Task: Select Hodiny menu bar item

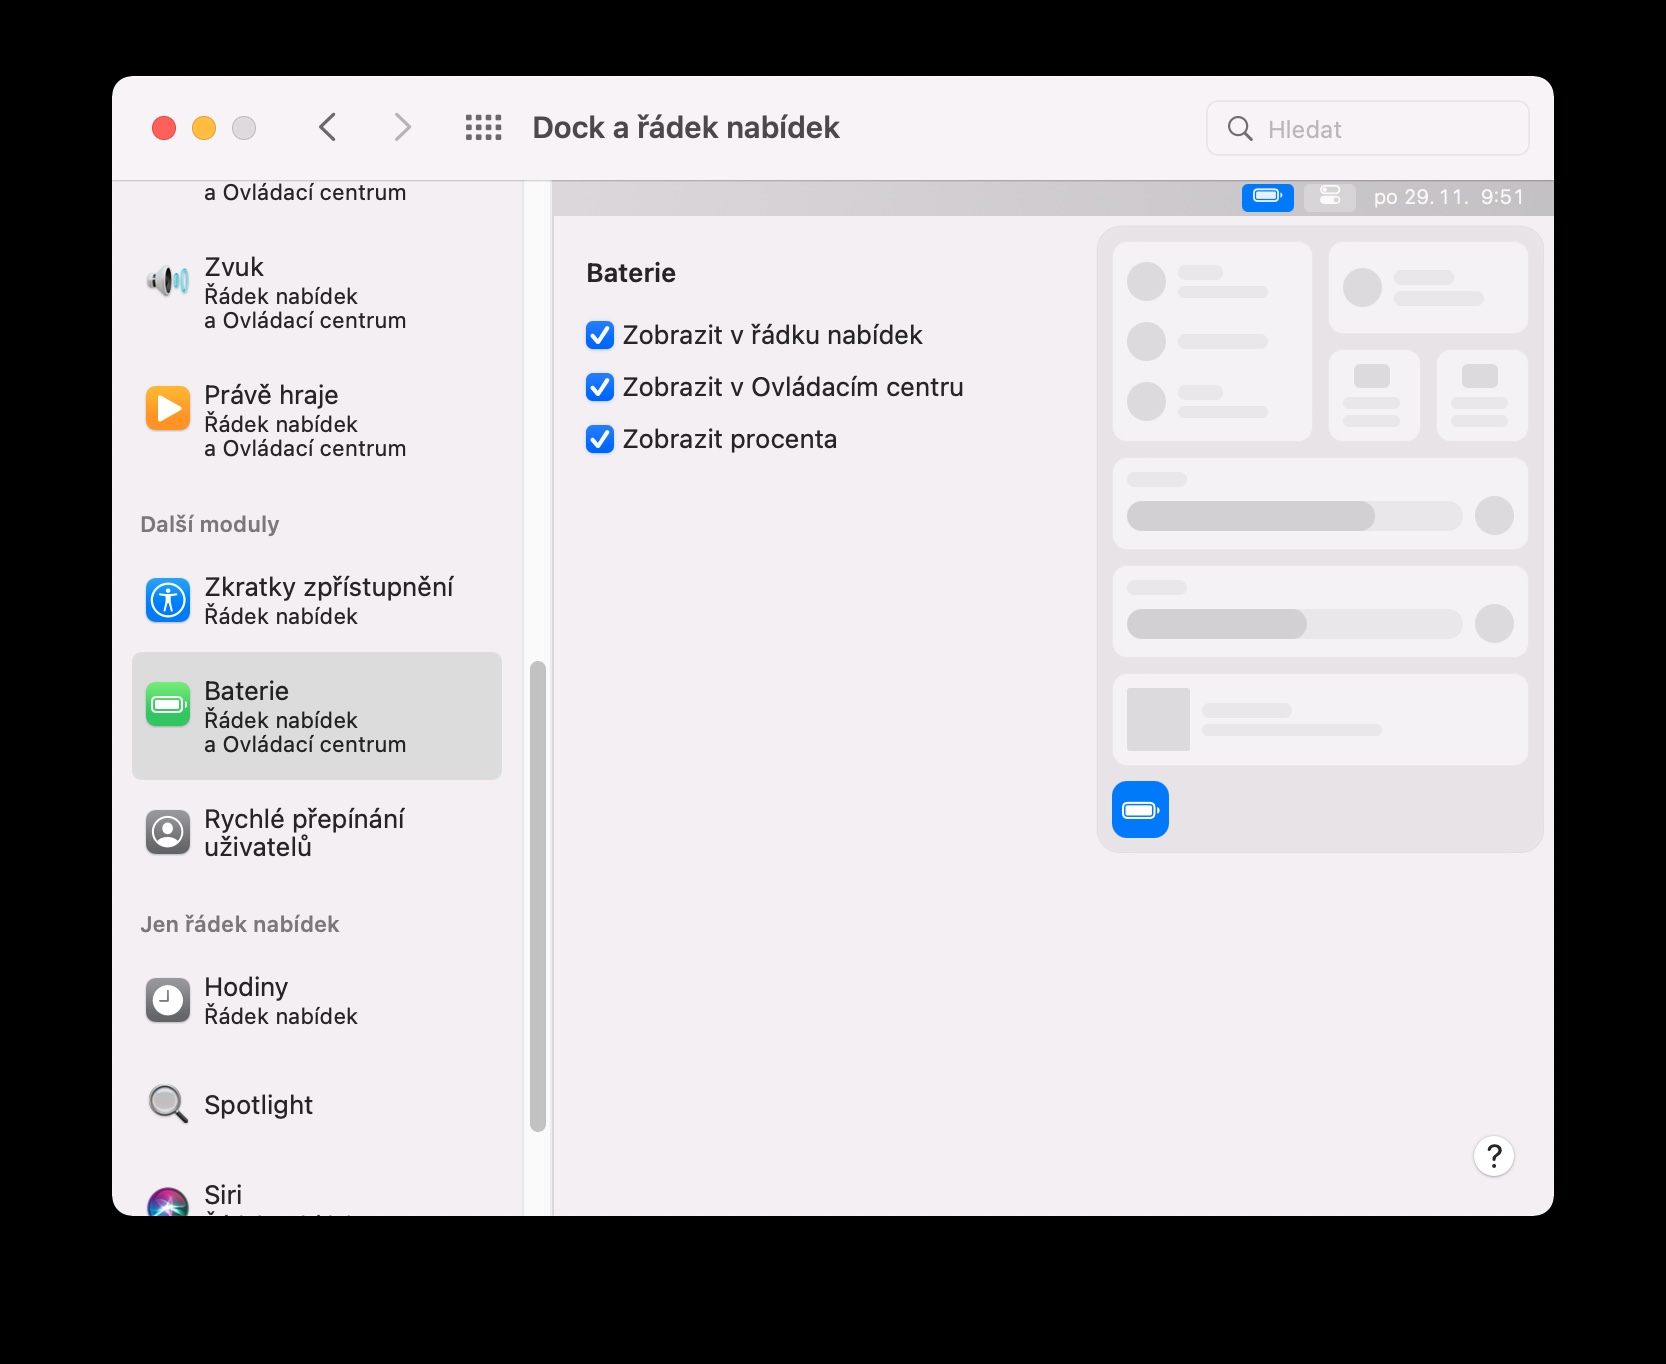Action: tap(317, 1001)
